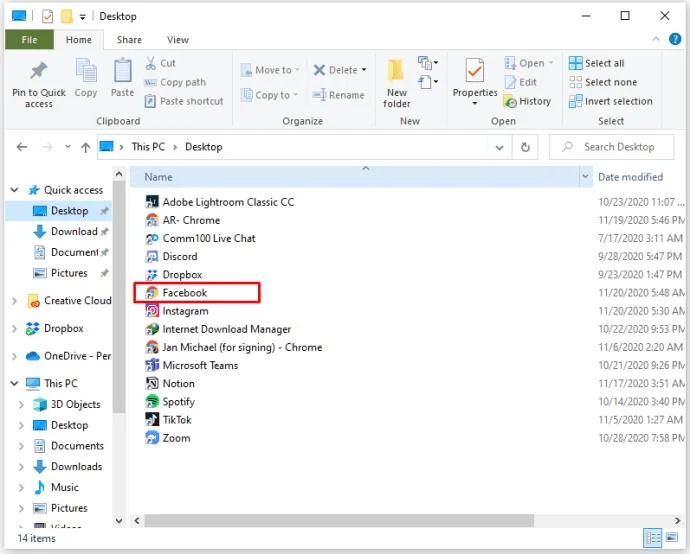The height and width of the screenshot is (554, 690).
Task: Switch to the View ribbon tab
Action: tap(178, 40)
